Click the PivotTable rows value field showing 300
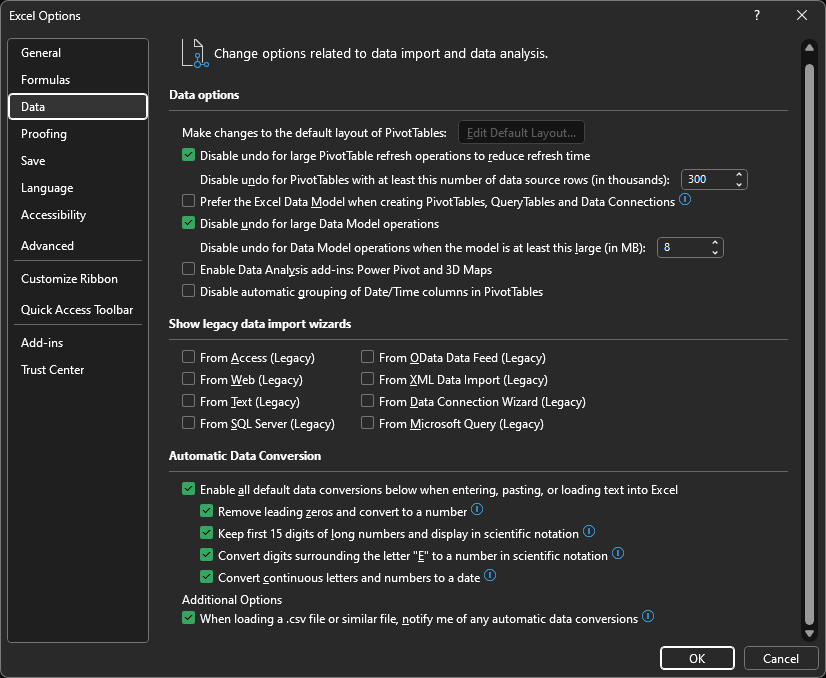The height and width of the screenshot is (678, 826). 707,180
